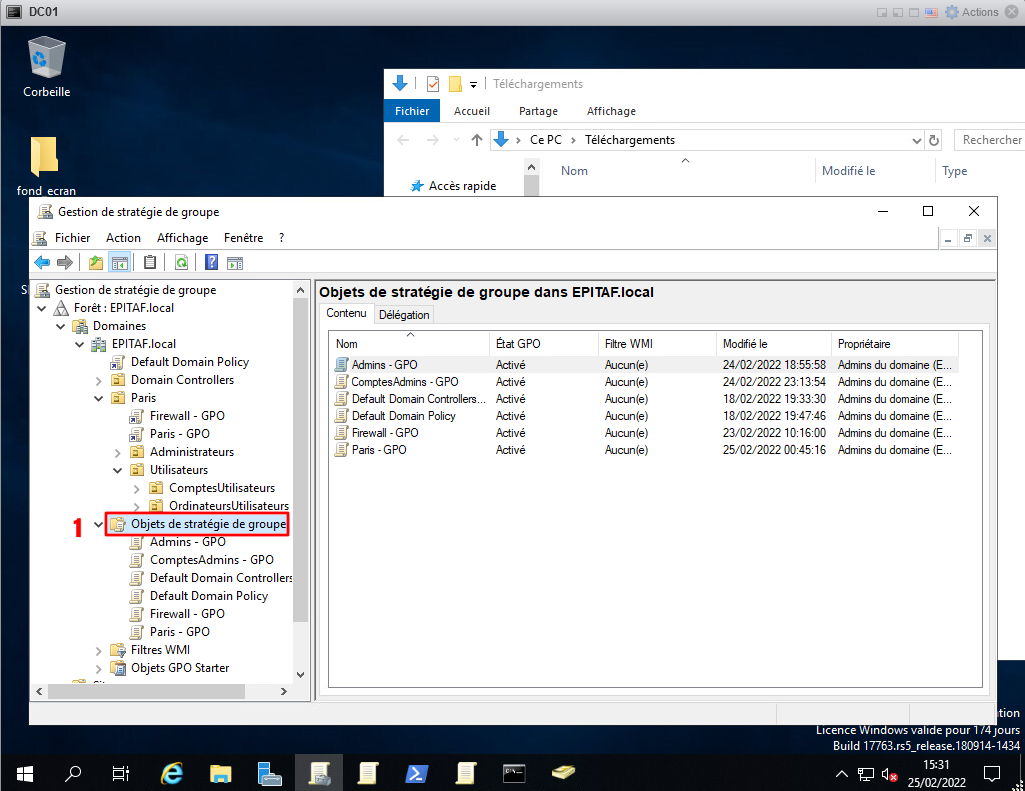Expand the ComptesUtilisateurs organizational unit
This screenshot has height=791, width=1025.
(x=137, y=488)
